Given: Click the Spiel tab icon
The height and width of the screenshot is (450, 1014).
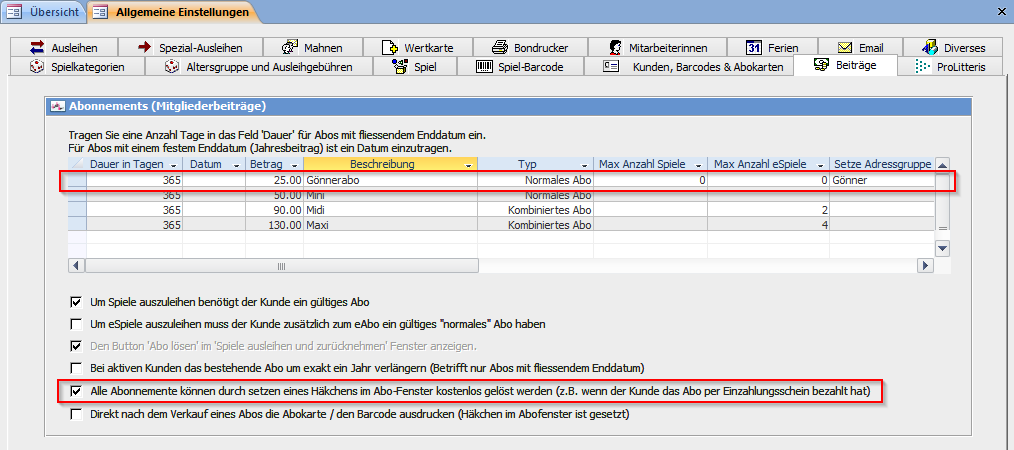Looking at the screenshot, I should click(x=402, y=66).
